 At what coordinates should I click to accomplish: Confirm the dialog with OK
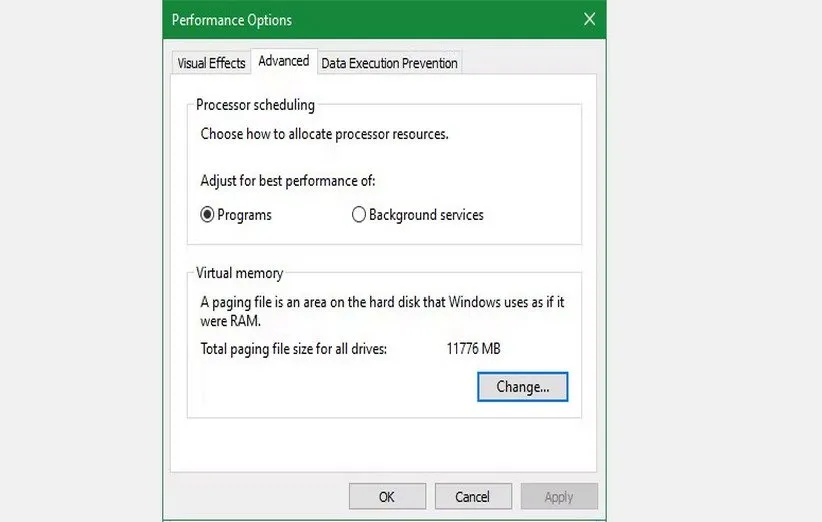coord(387,497)
